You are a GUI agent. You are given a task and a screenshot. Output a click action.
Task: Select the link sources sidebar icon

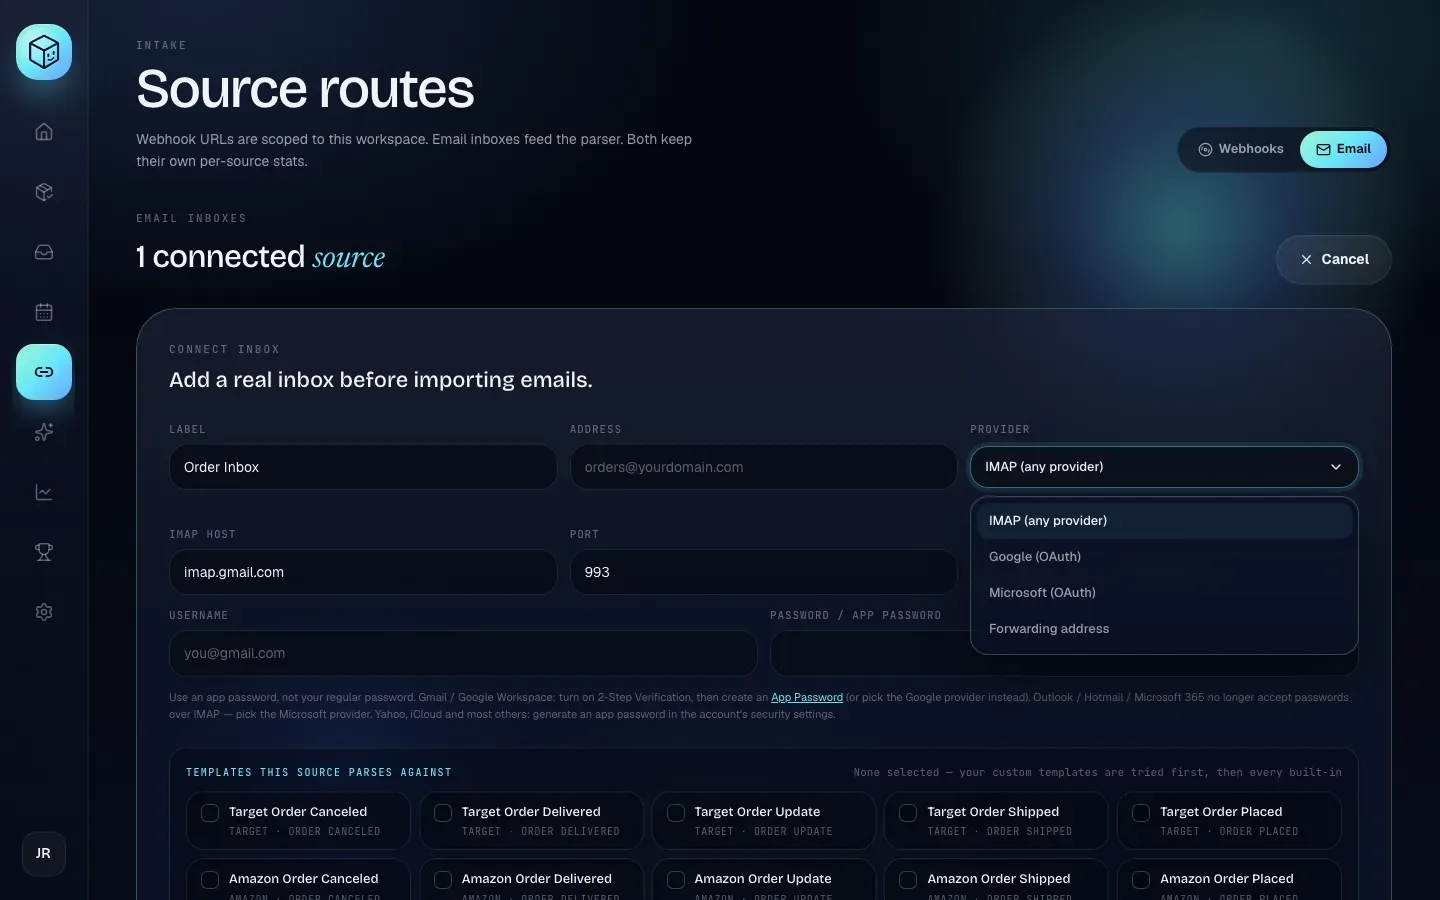[x=44, y=372]
